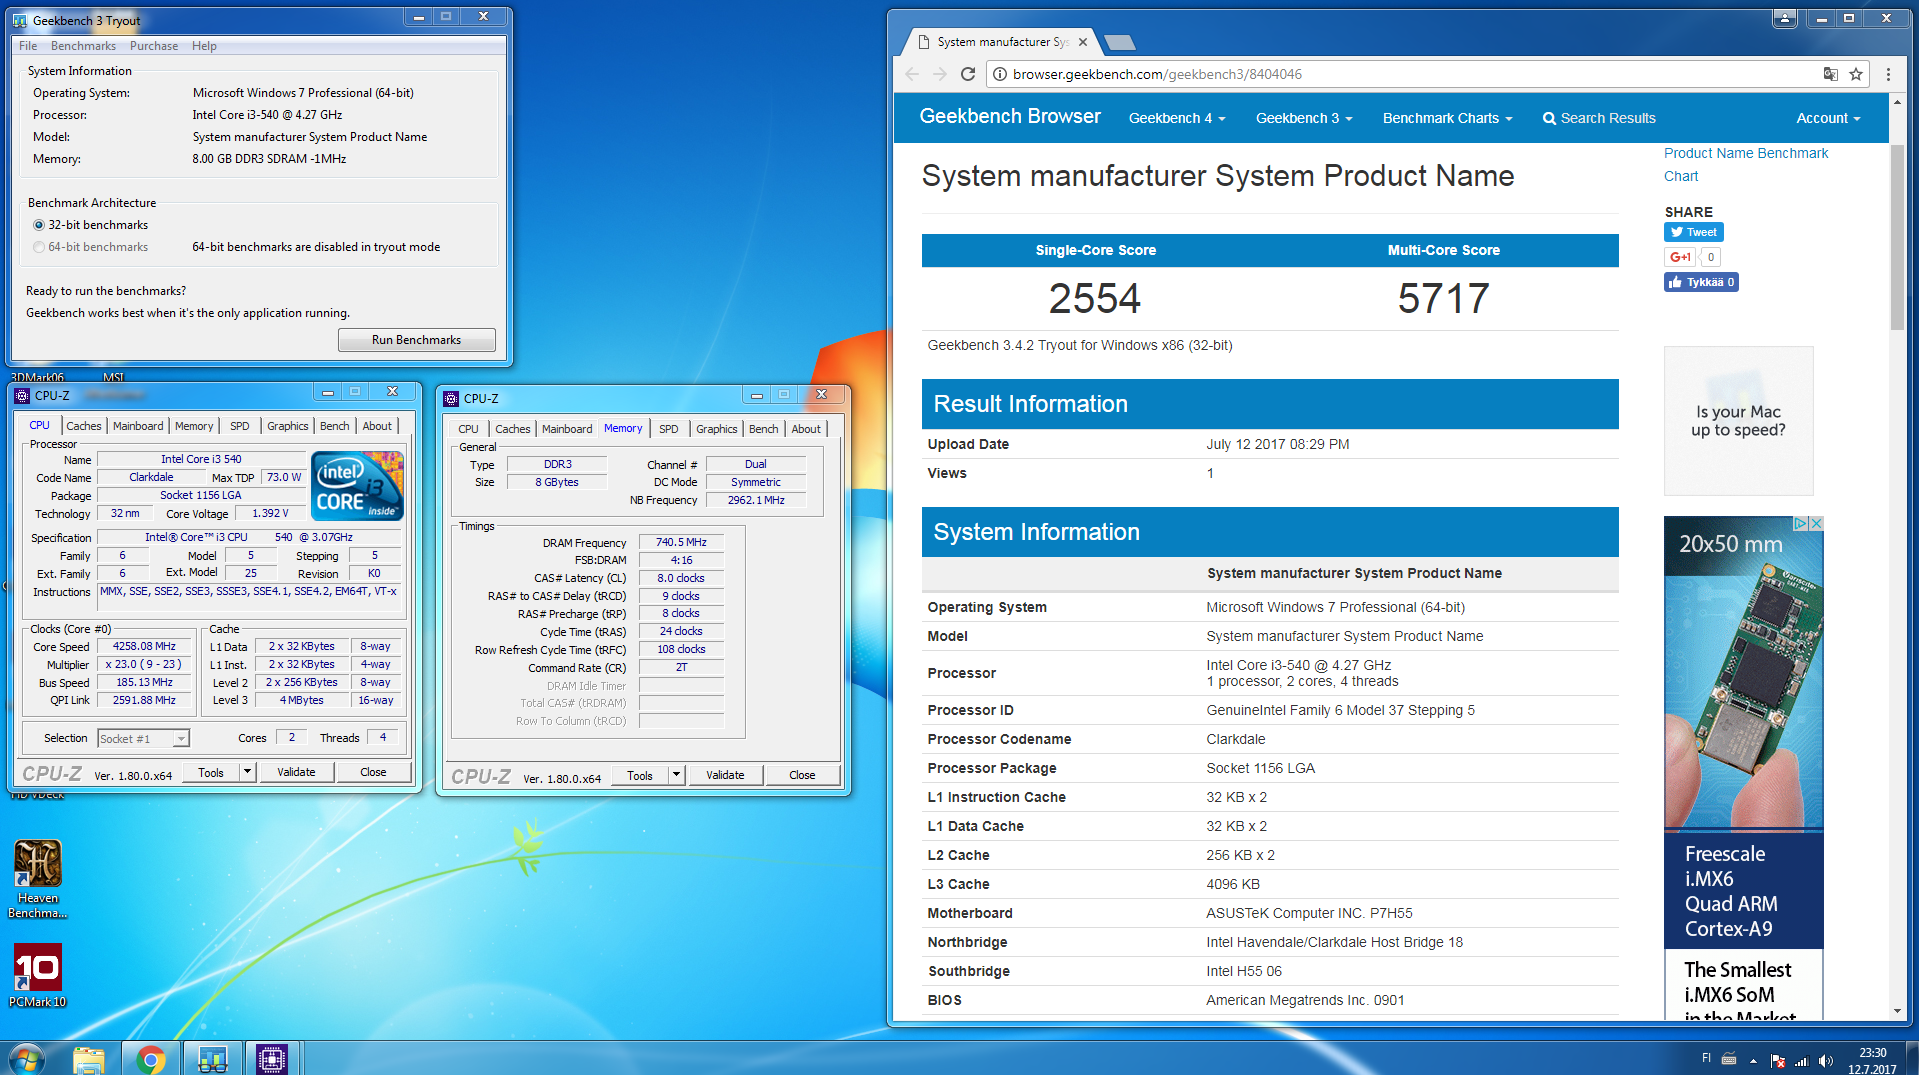Close the ad with the X icon
This screenshot has height=1075, width=1919.
(x=1817, y=523)
